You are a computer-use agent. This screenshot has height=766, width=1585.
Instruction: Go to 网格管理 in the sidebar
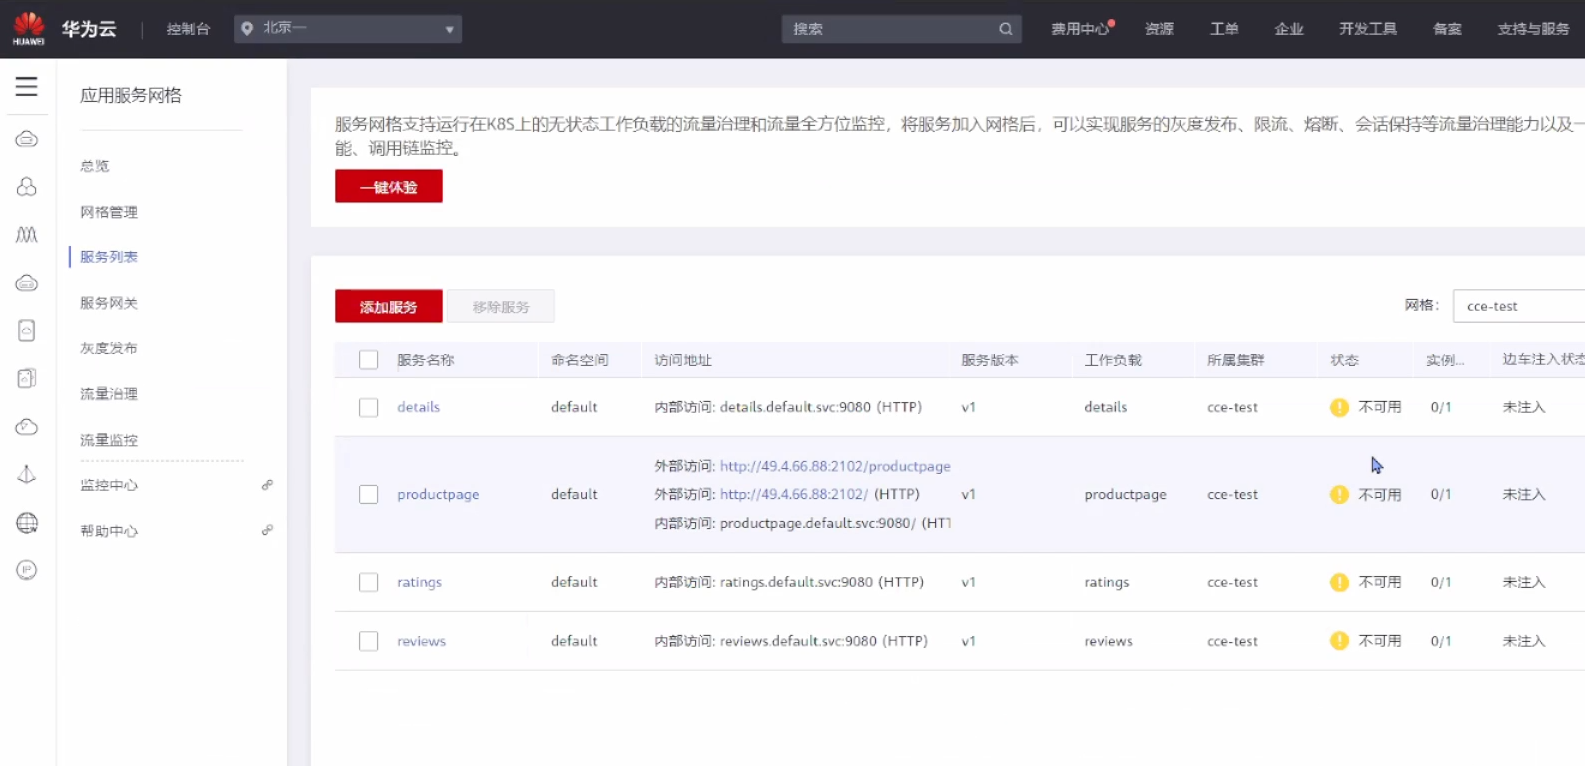pos(109,212)
